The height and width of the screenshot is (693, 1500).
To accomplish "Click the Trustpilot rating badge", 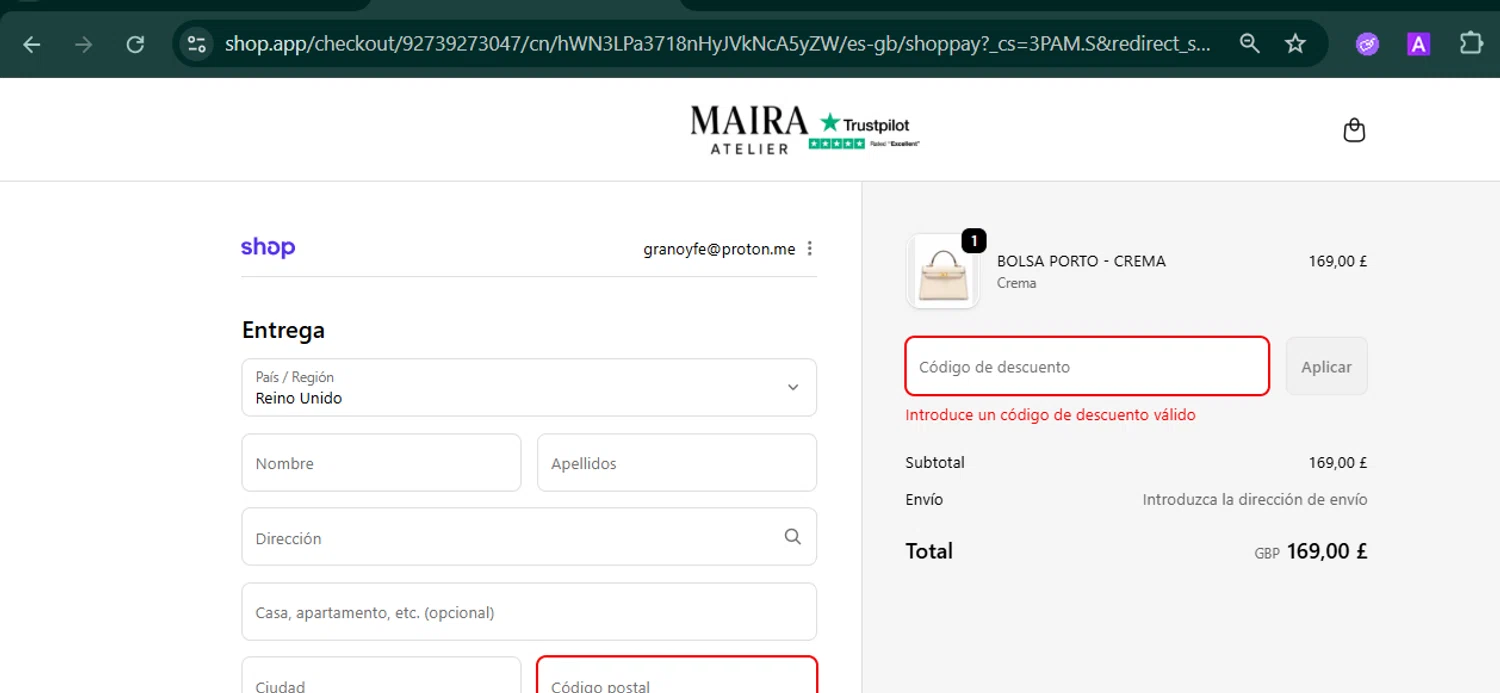I will coord(865,130).
